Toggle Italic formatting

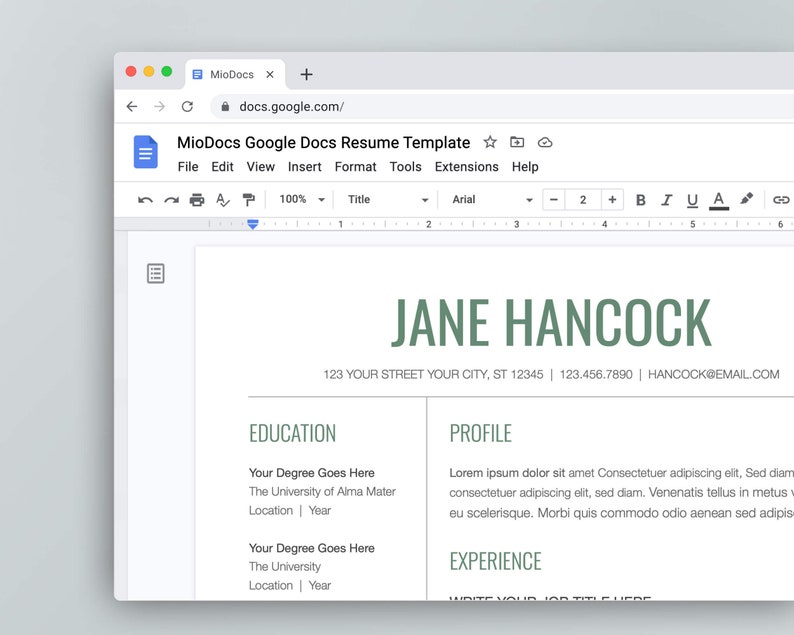coord(666,200)
